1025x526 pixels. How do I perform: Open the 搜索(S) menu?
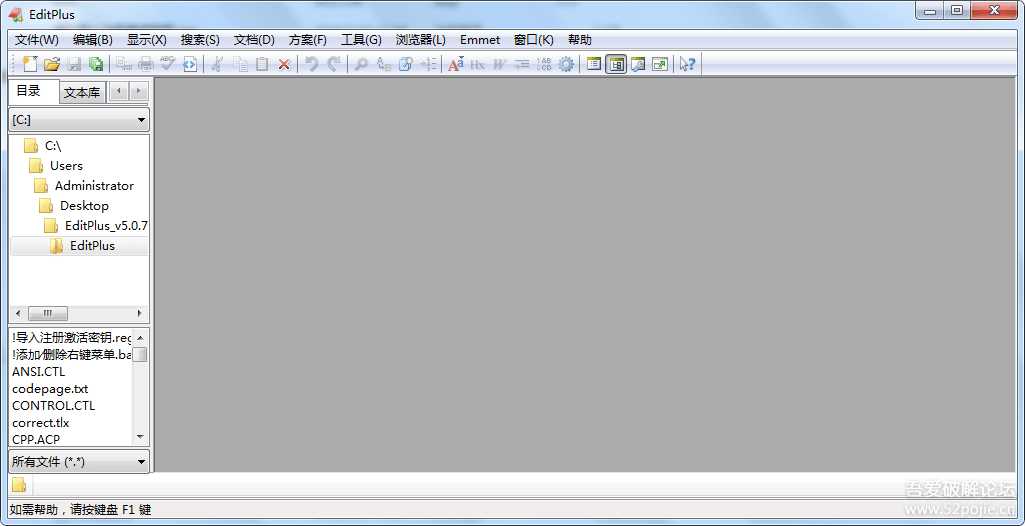tap(200, 40)
